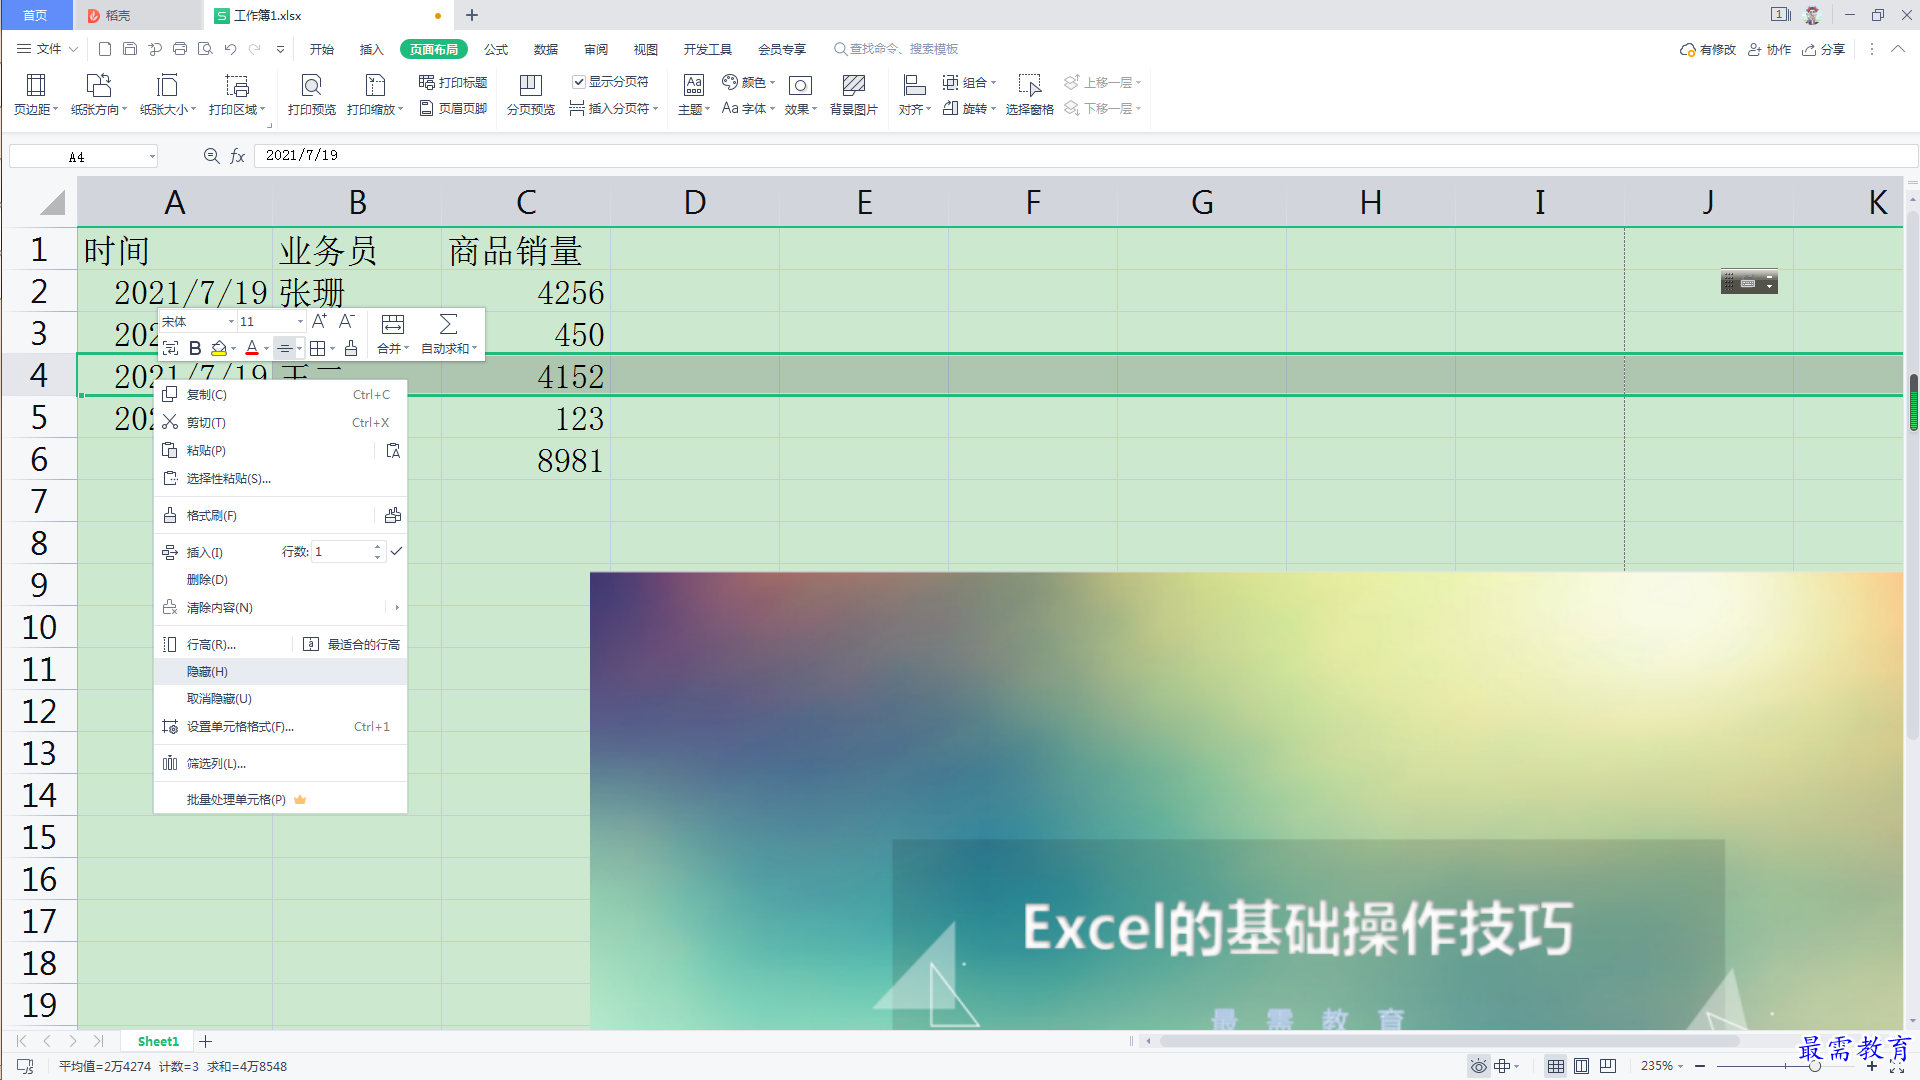Viewport: 1920px width, 1080px height.
Task: Expand font color dropdown arrow
Action: pyautogui.click(x=266, y=349)
